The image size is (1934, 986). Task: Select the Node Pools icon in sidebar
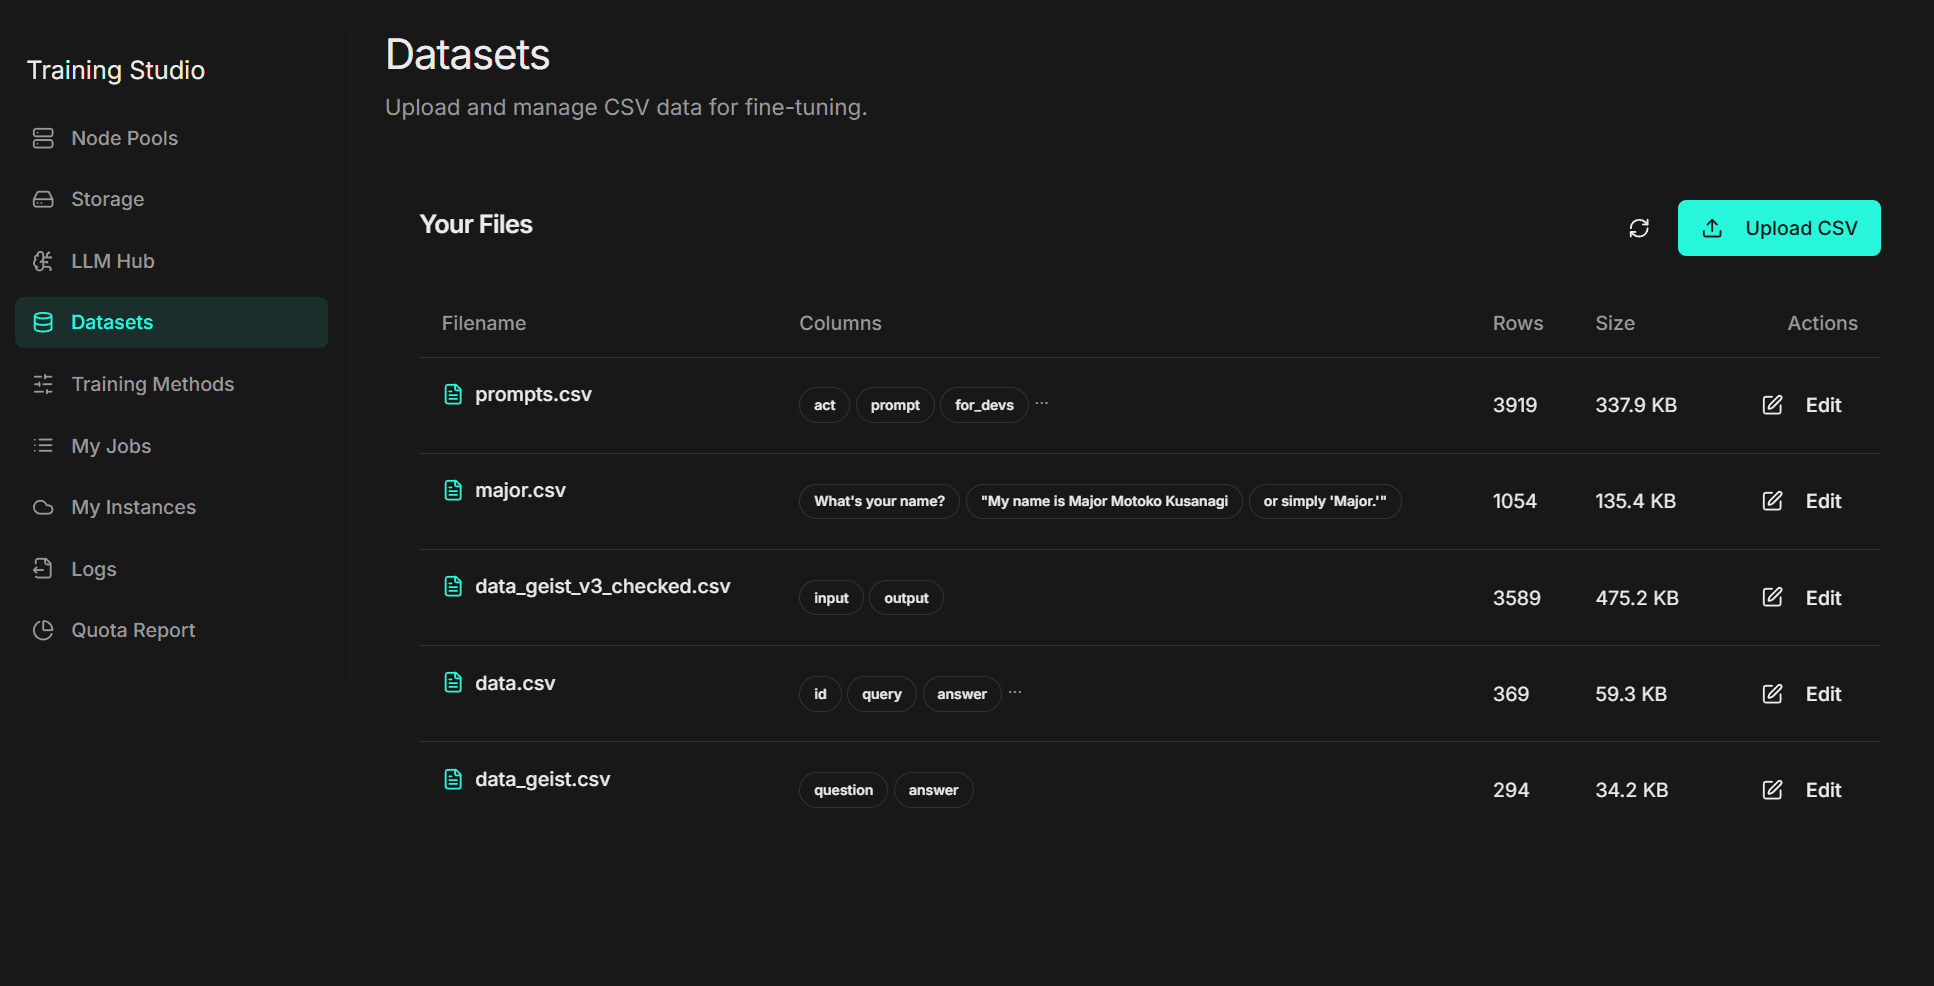43,137
